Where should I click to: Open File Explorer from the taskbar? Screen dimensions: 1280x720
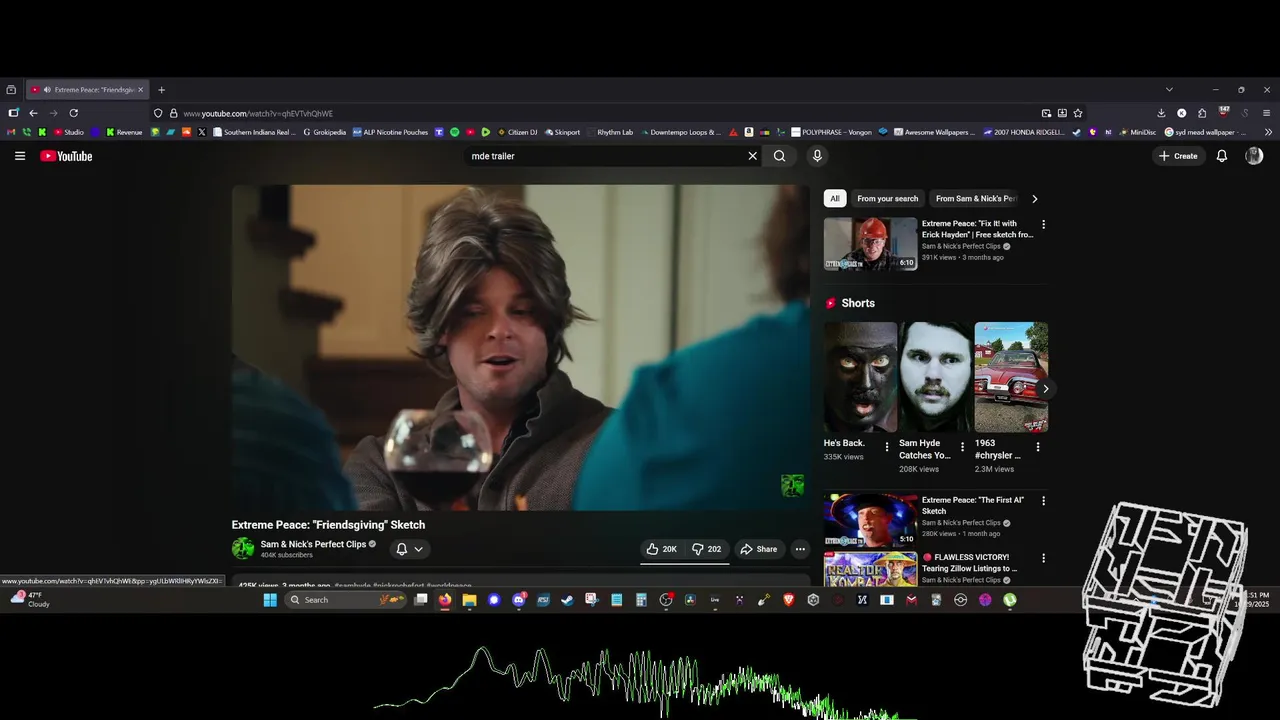coord(469,600)
